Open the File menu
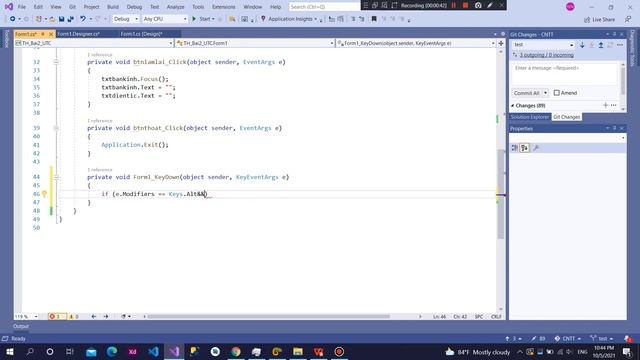 (22, 7)
